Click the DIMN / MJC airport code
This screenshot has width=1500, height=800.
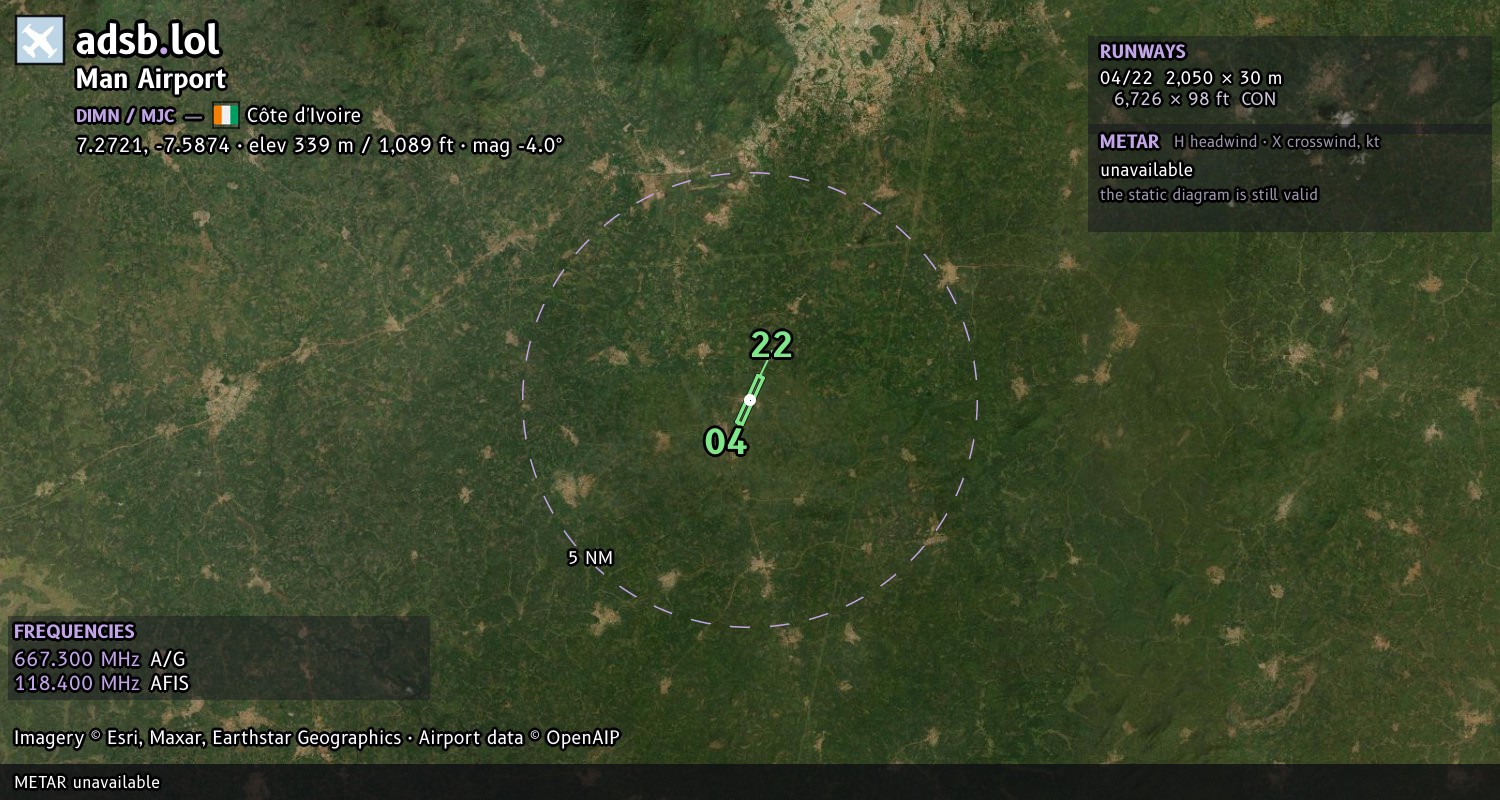125,116
